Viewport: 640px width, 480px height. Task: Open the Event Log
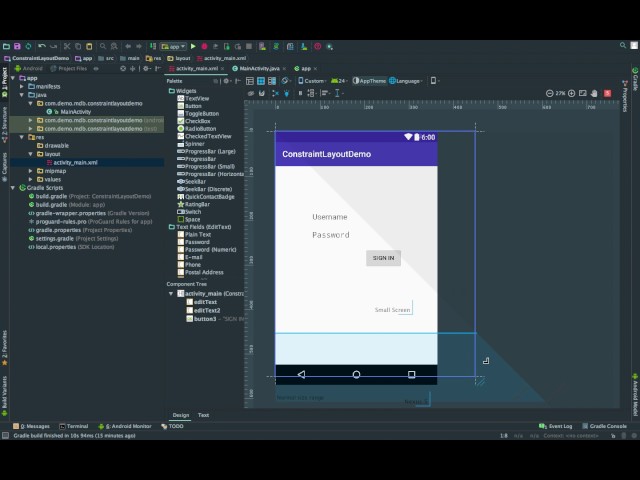tap(556, 426)
